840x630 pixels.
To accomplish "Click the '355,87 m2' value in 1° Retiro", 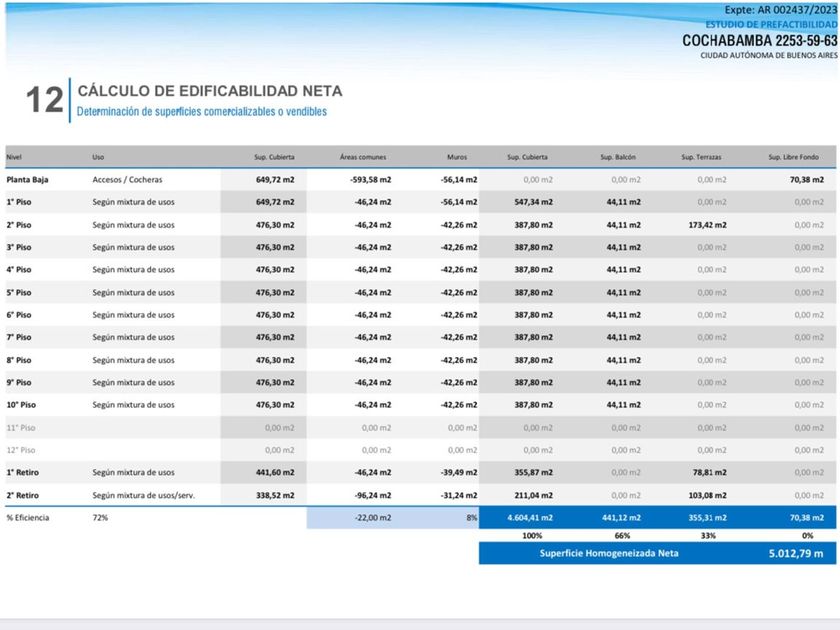I will 534,472.
